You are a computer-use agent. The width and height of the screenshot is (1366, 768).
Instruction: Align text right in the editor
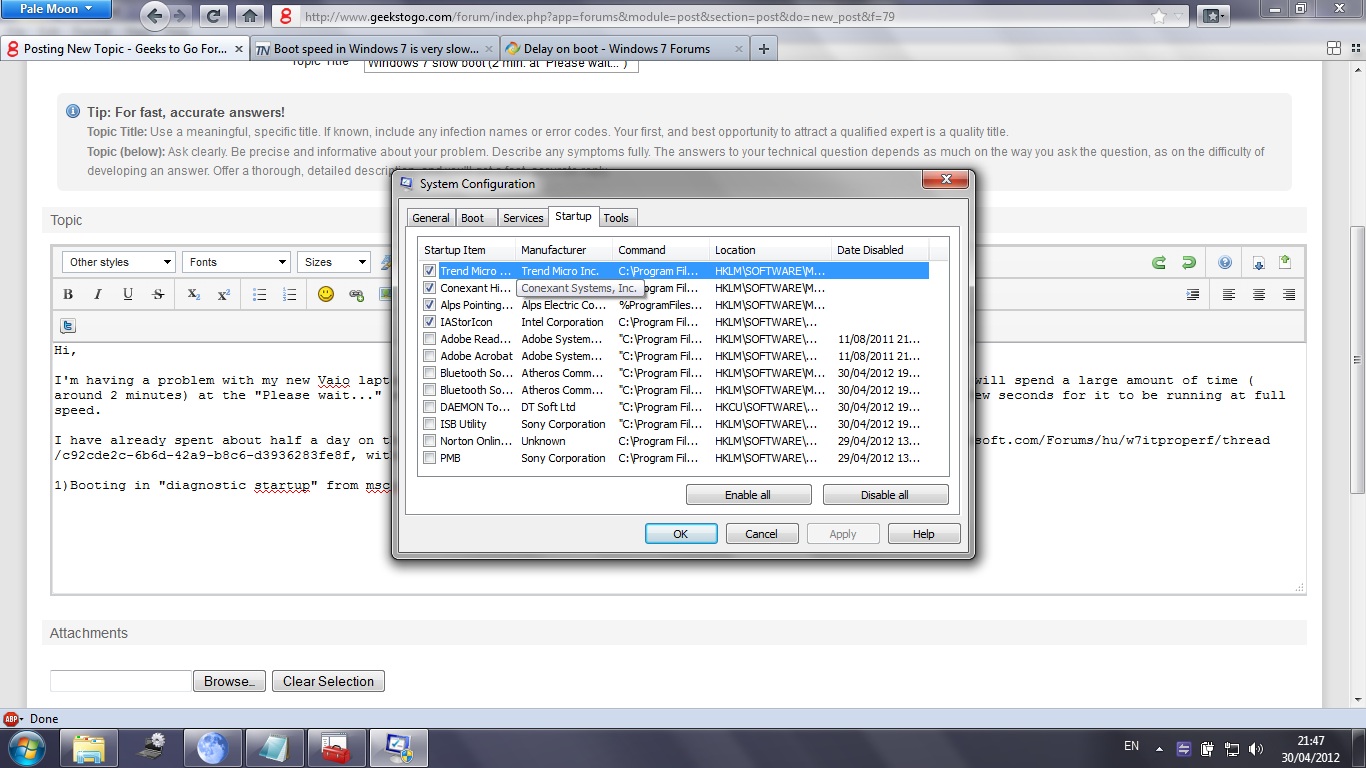(1289, 295)
